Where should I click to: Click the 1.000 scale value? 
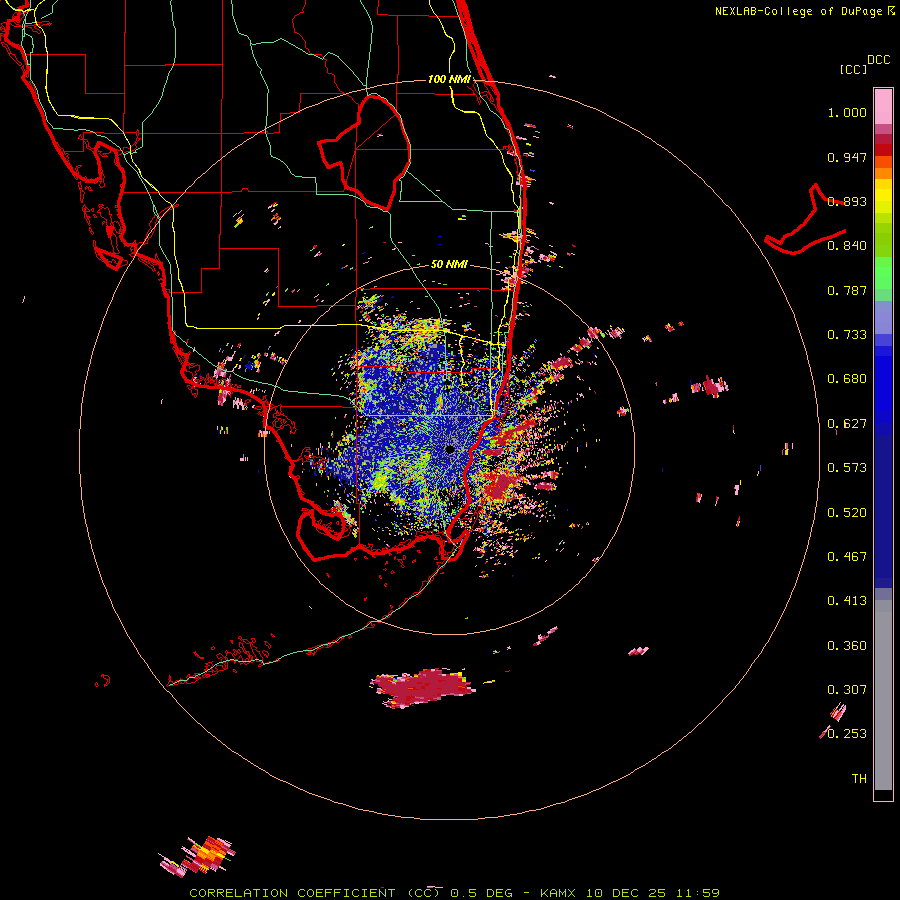[x=847, y=112]
